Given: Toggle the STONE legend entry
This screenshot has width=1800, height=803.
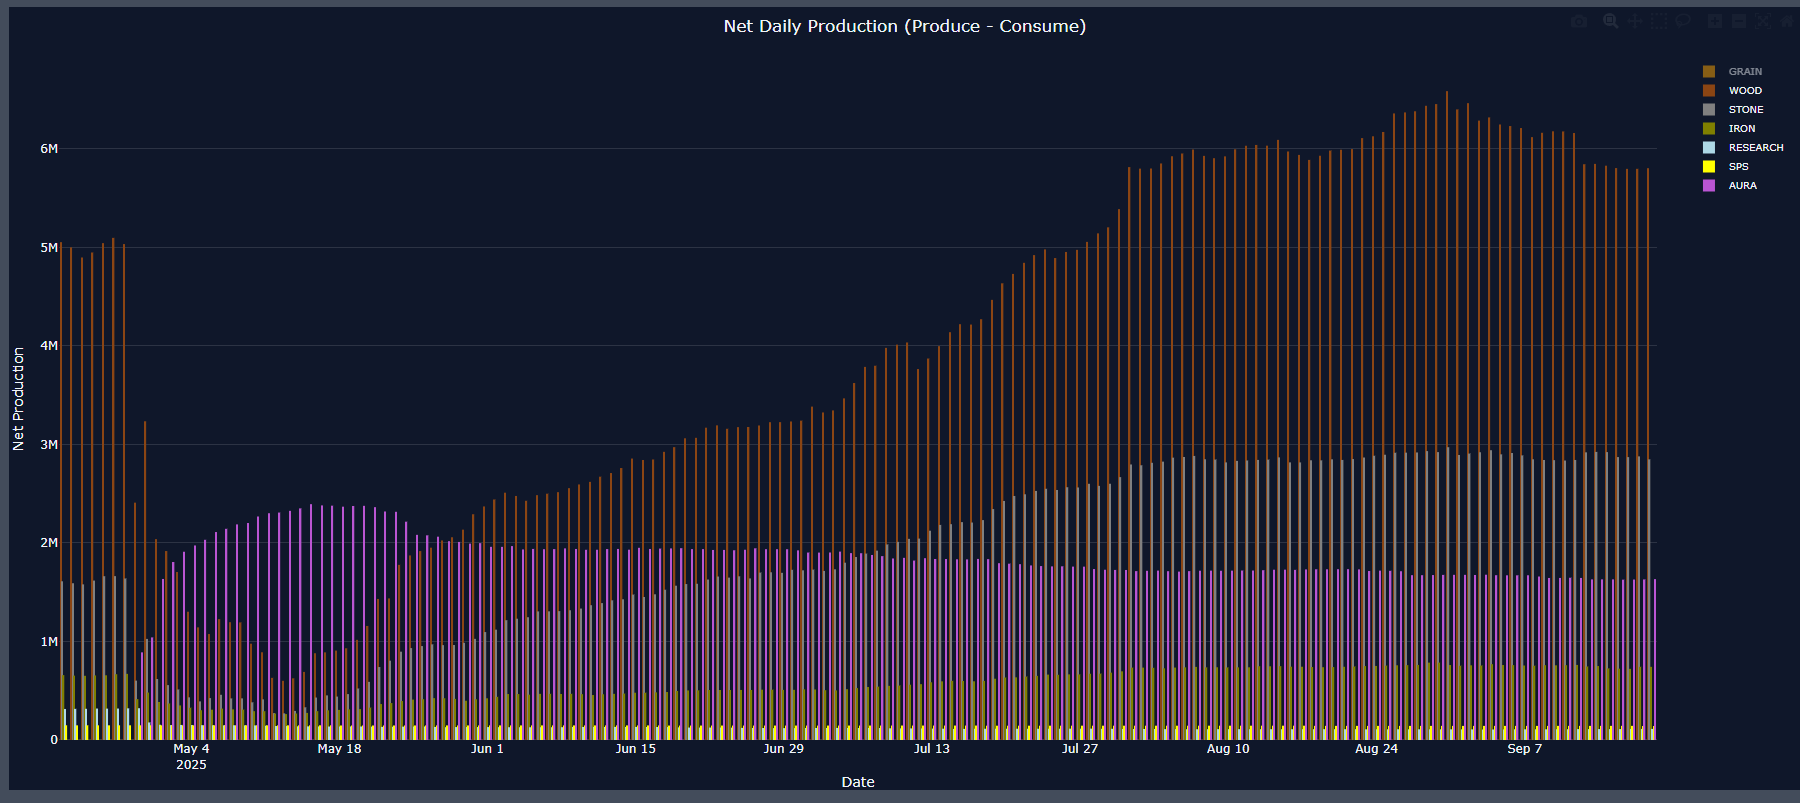Looking at the screenshot, I should tap(1745, 110).
